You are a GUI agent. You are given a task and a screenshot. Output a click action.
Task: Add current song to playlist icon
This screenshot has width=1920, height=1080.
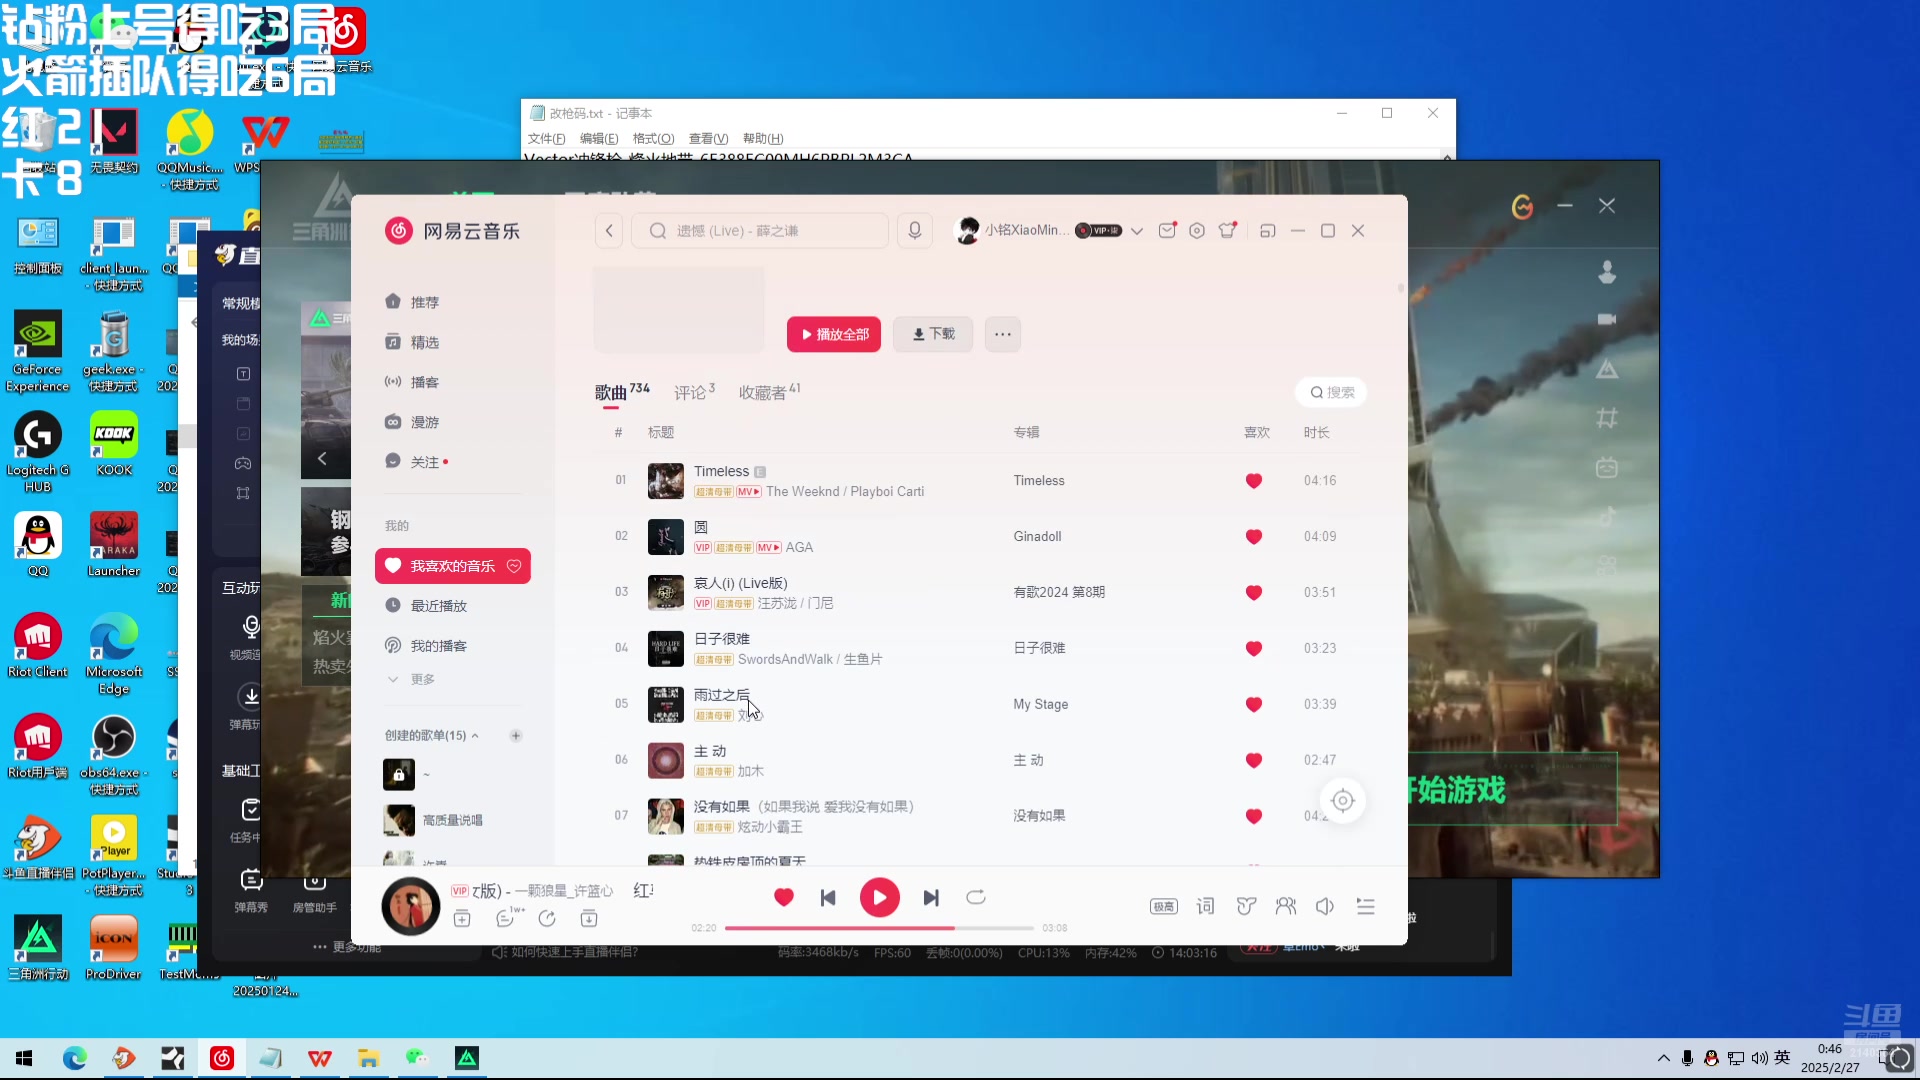click(x=462, y=919)
